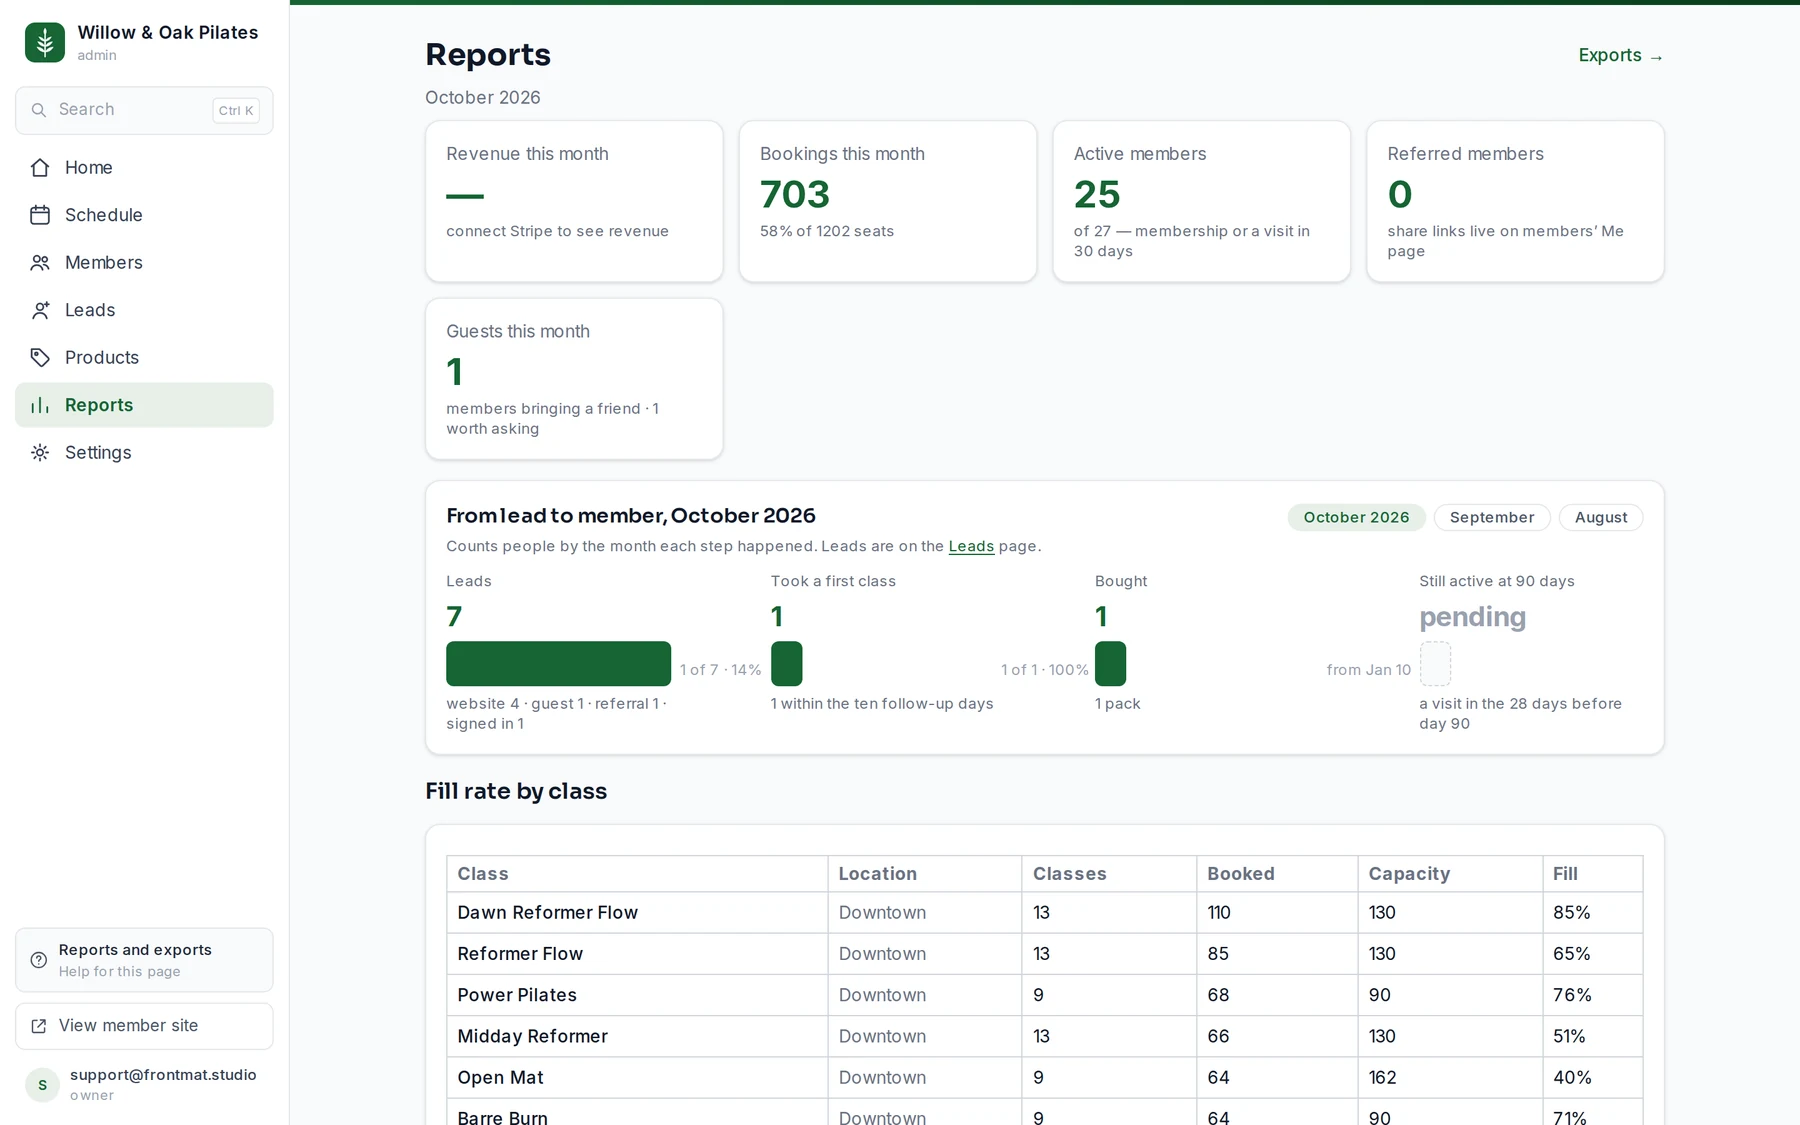This screenshot has width=1800, height=1125.
Task: Click the Reports bar chart icon
Action: point(40,405)
